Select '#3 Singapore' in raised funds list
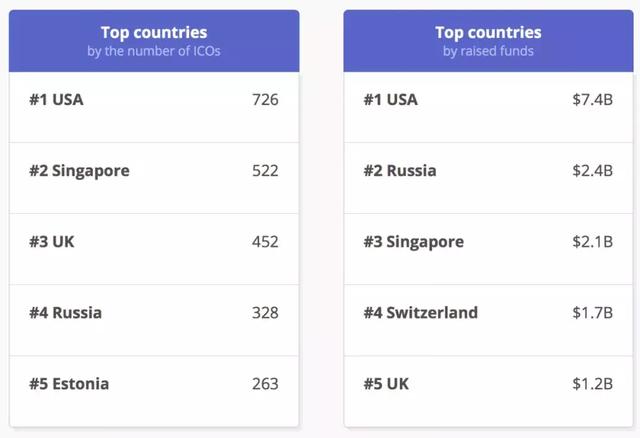This screenshot has height=438, width=640. (488, 249)
